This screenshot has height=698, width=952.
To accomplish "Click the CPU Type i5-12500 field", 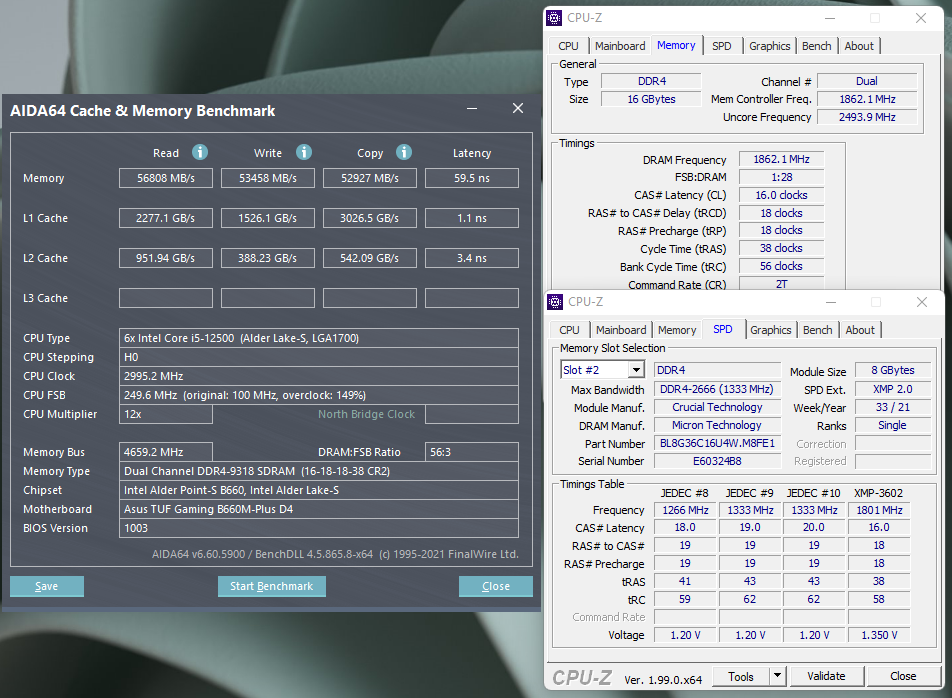I will tap(319, 338).
